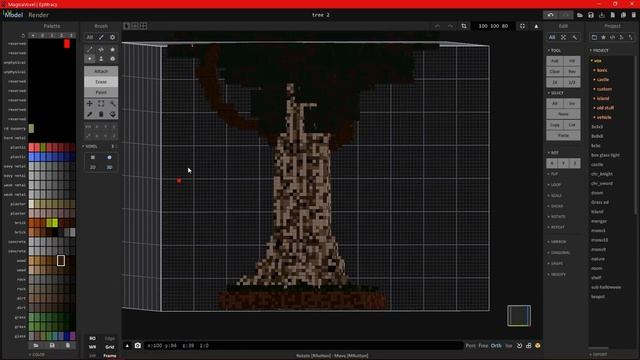Create new model document icon
The height and width of the screenshot is (360, 640).
pos(613,15)
